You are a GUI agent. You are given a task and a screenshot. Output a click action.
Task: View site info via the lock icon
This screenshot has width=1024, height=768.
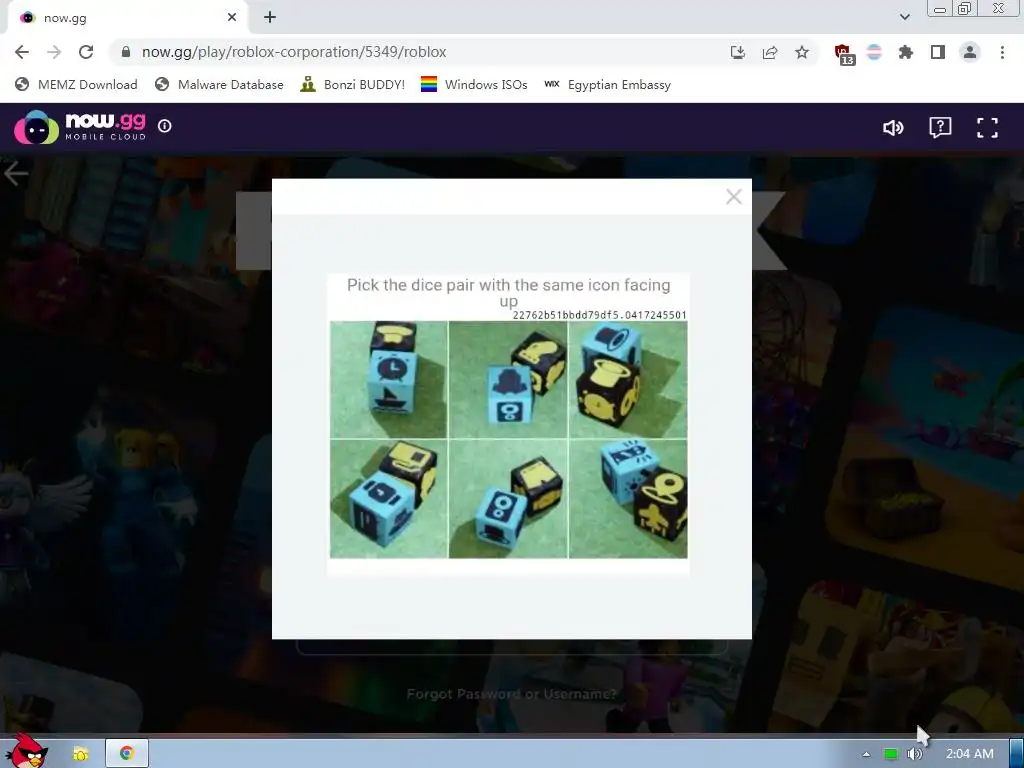(x=126, y=52)
